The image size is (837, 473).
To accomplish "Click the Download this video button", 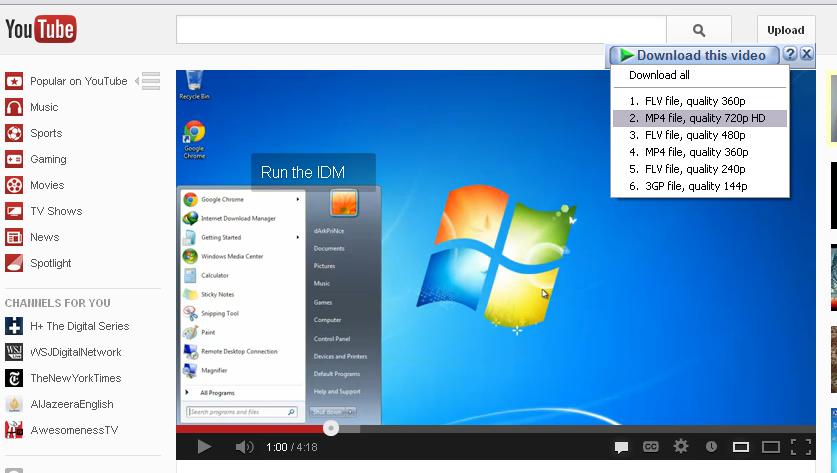I will click(694, 55).
